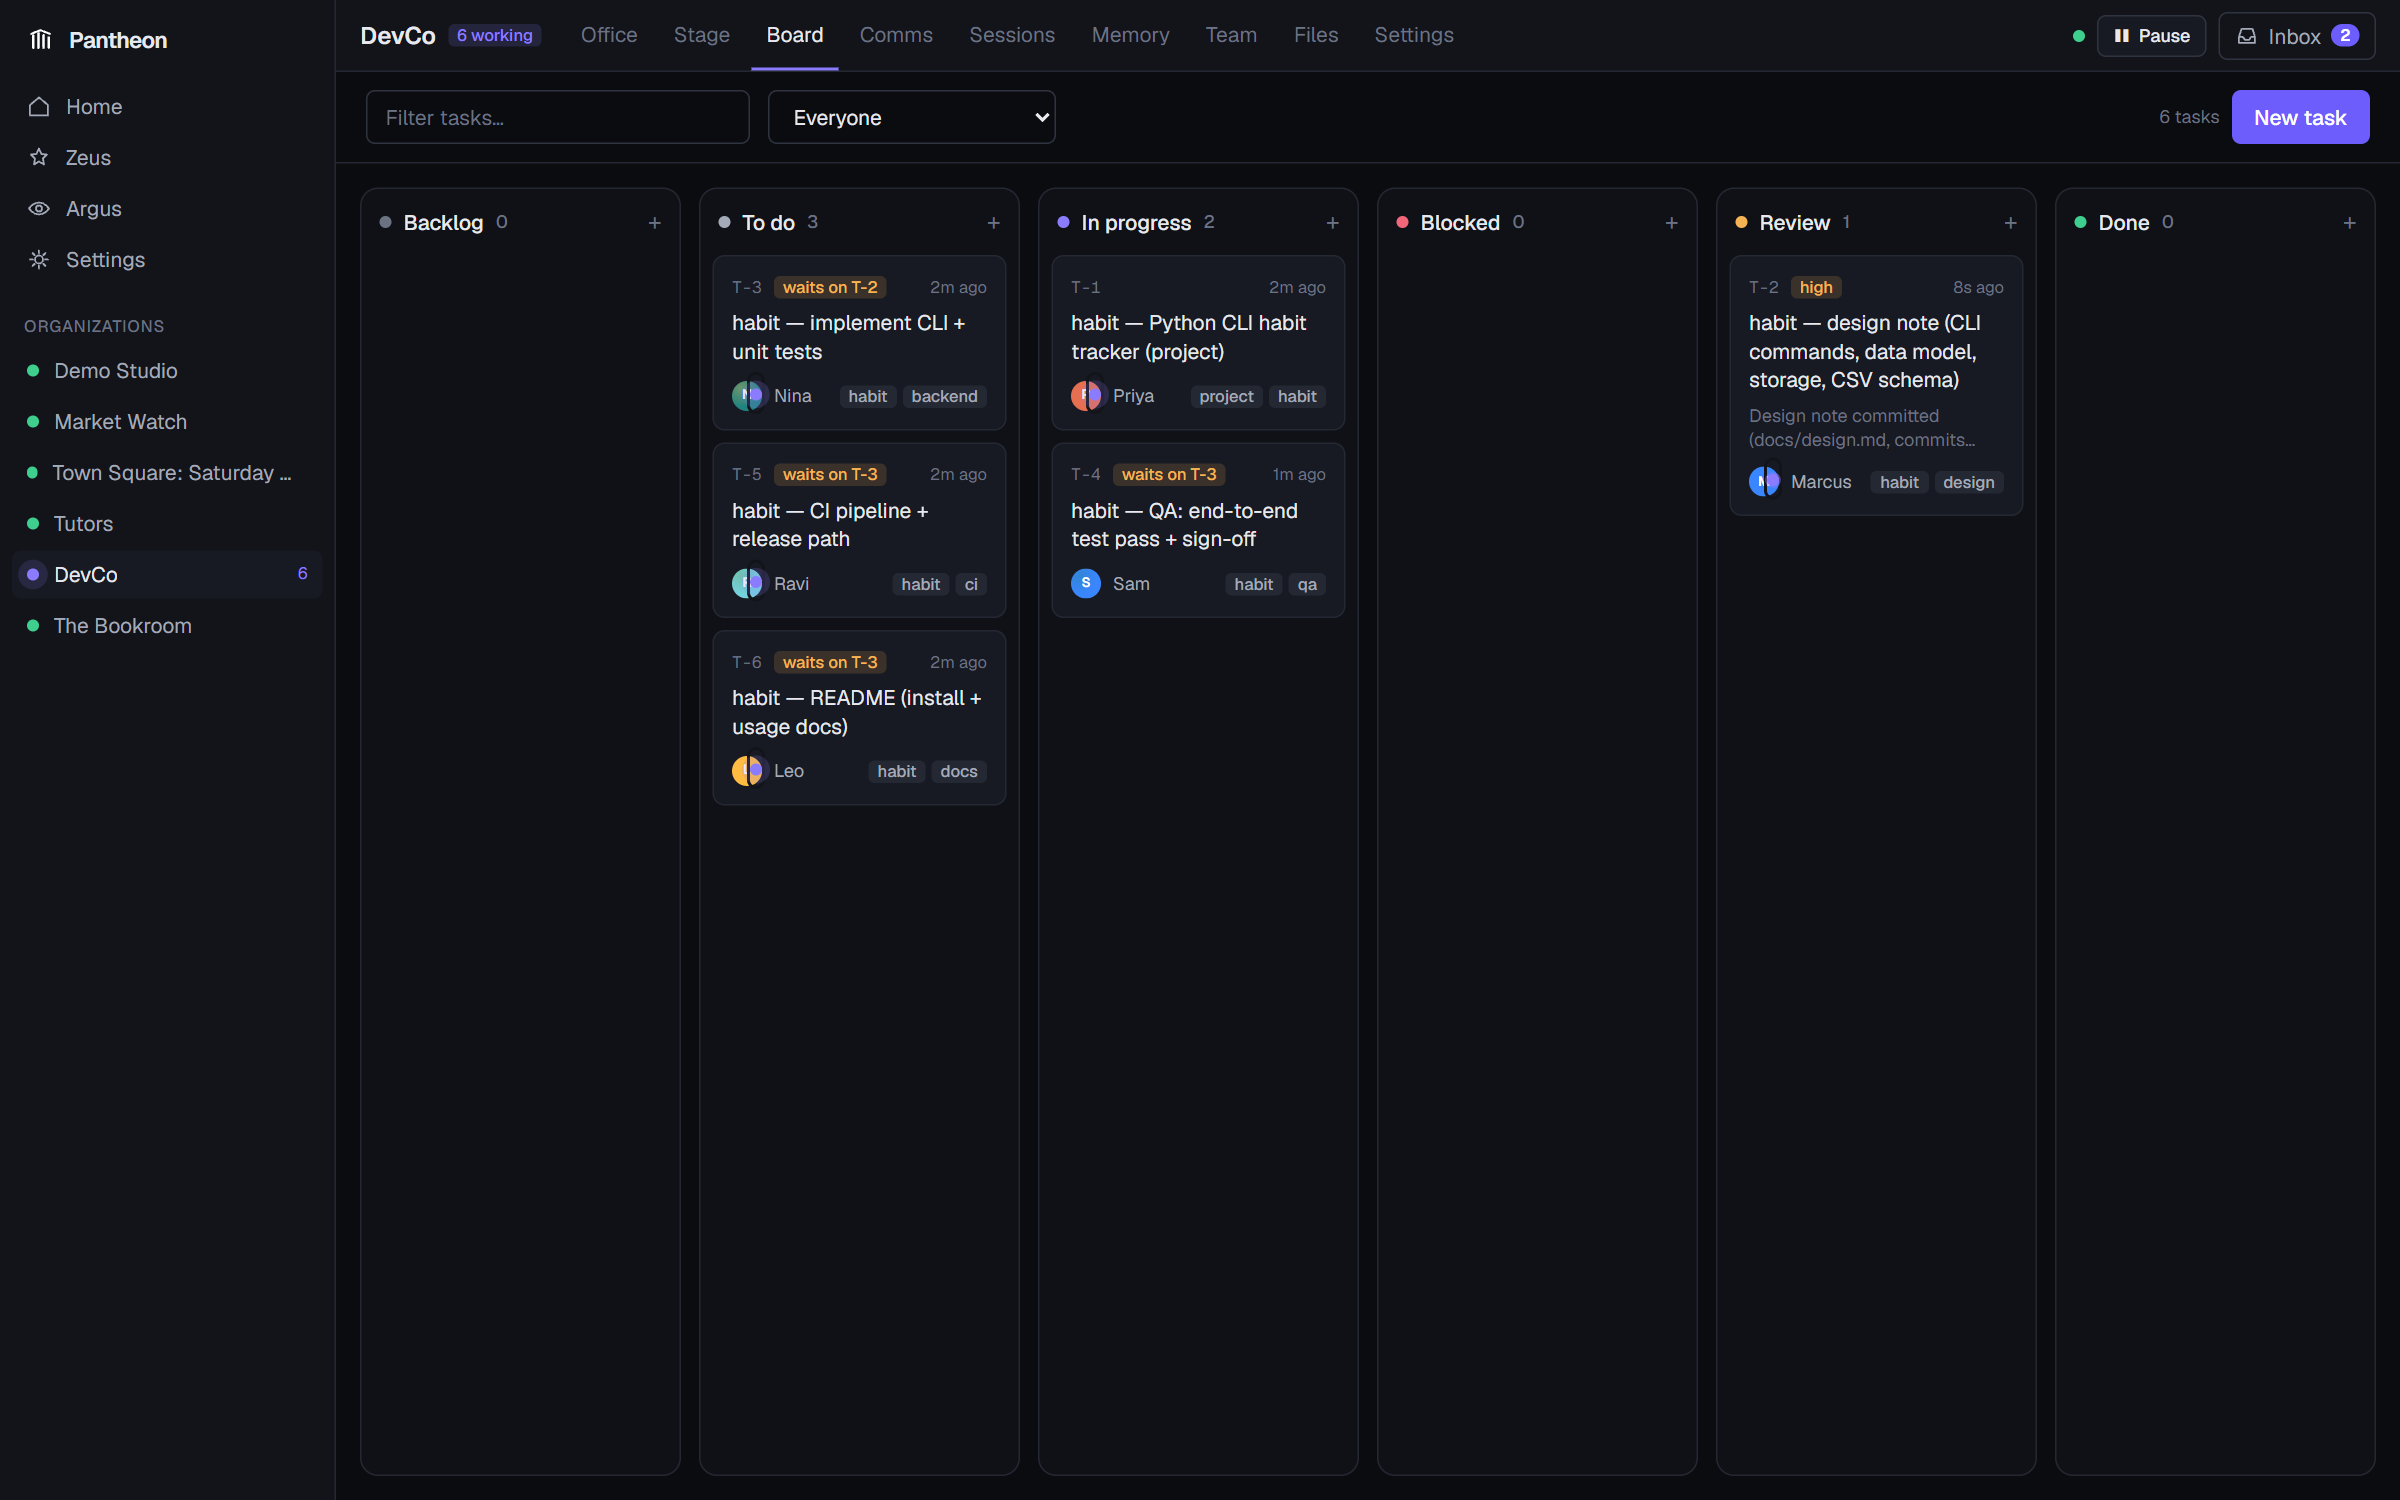Click Priya's avatar on card T-1
This screenshot has width=2400, height=1500.
1087,396
